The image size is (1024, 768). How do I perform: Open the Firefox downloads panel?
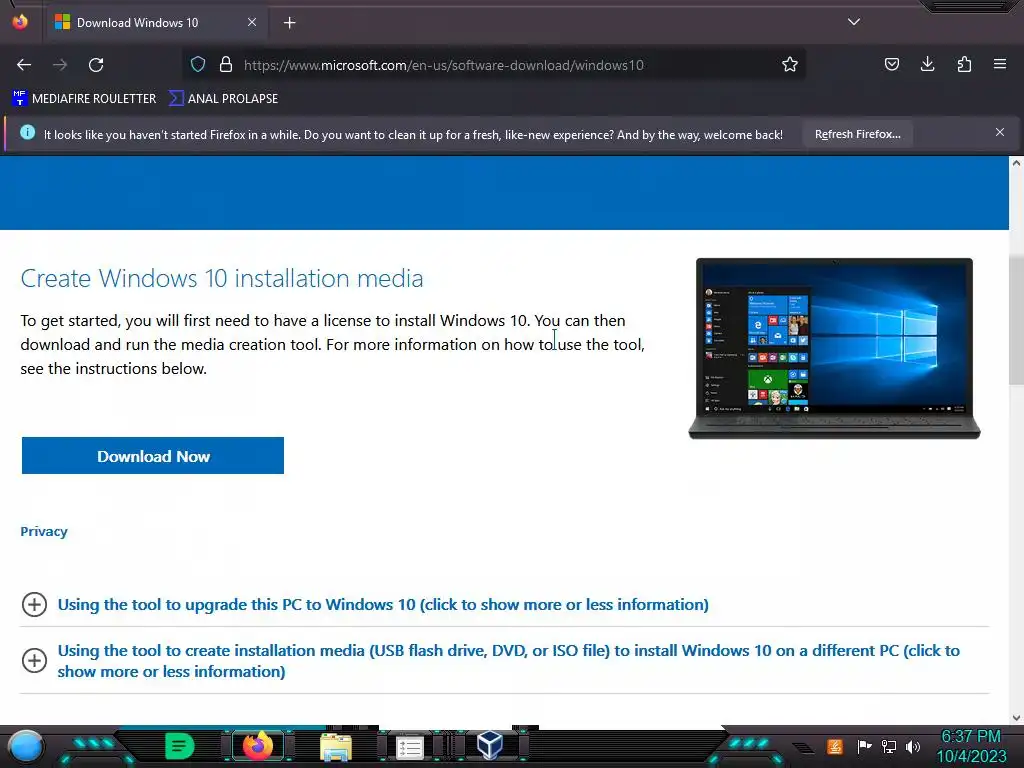tap(927, 64)
